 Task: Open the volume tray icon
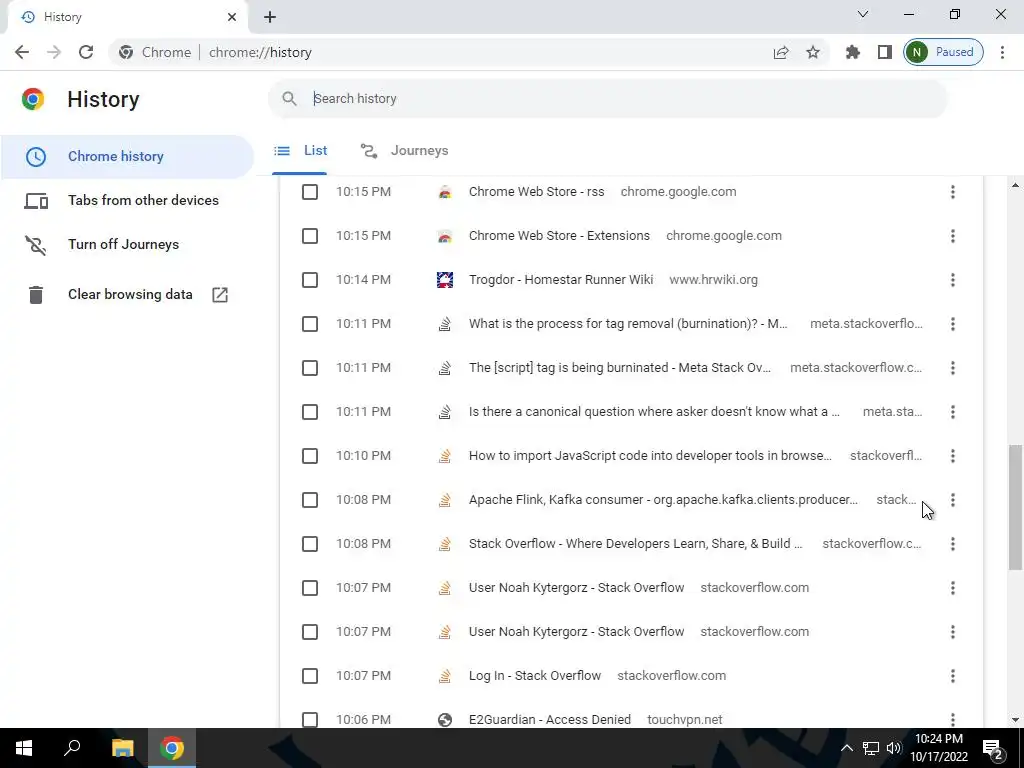893,748
